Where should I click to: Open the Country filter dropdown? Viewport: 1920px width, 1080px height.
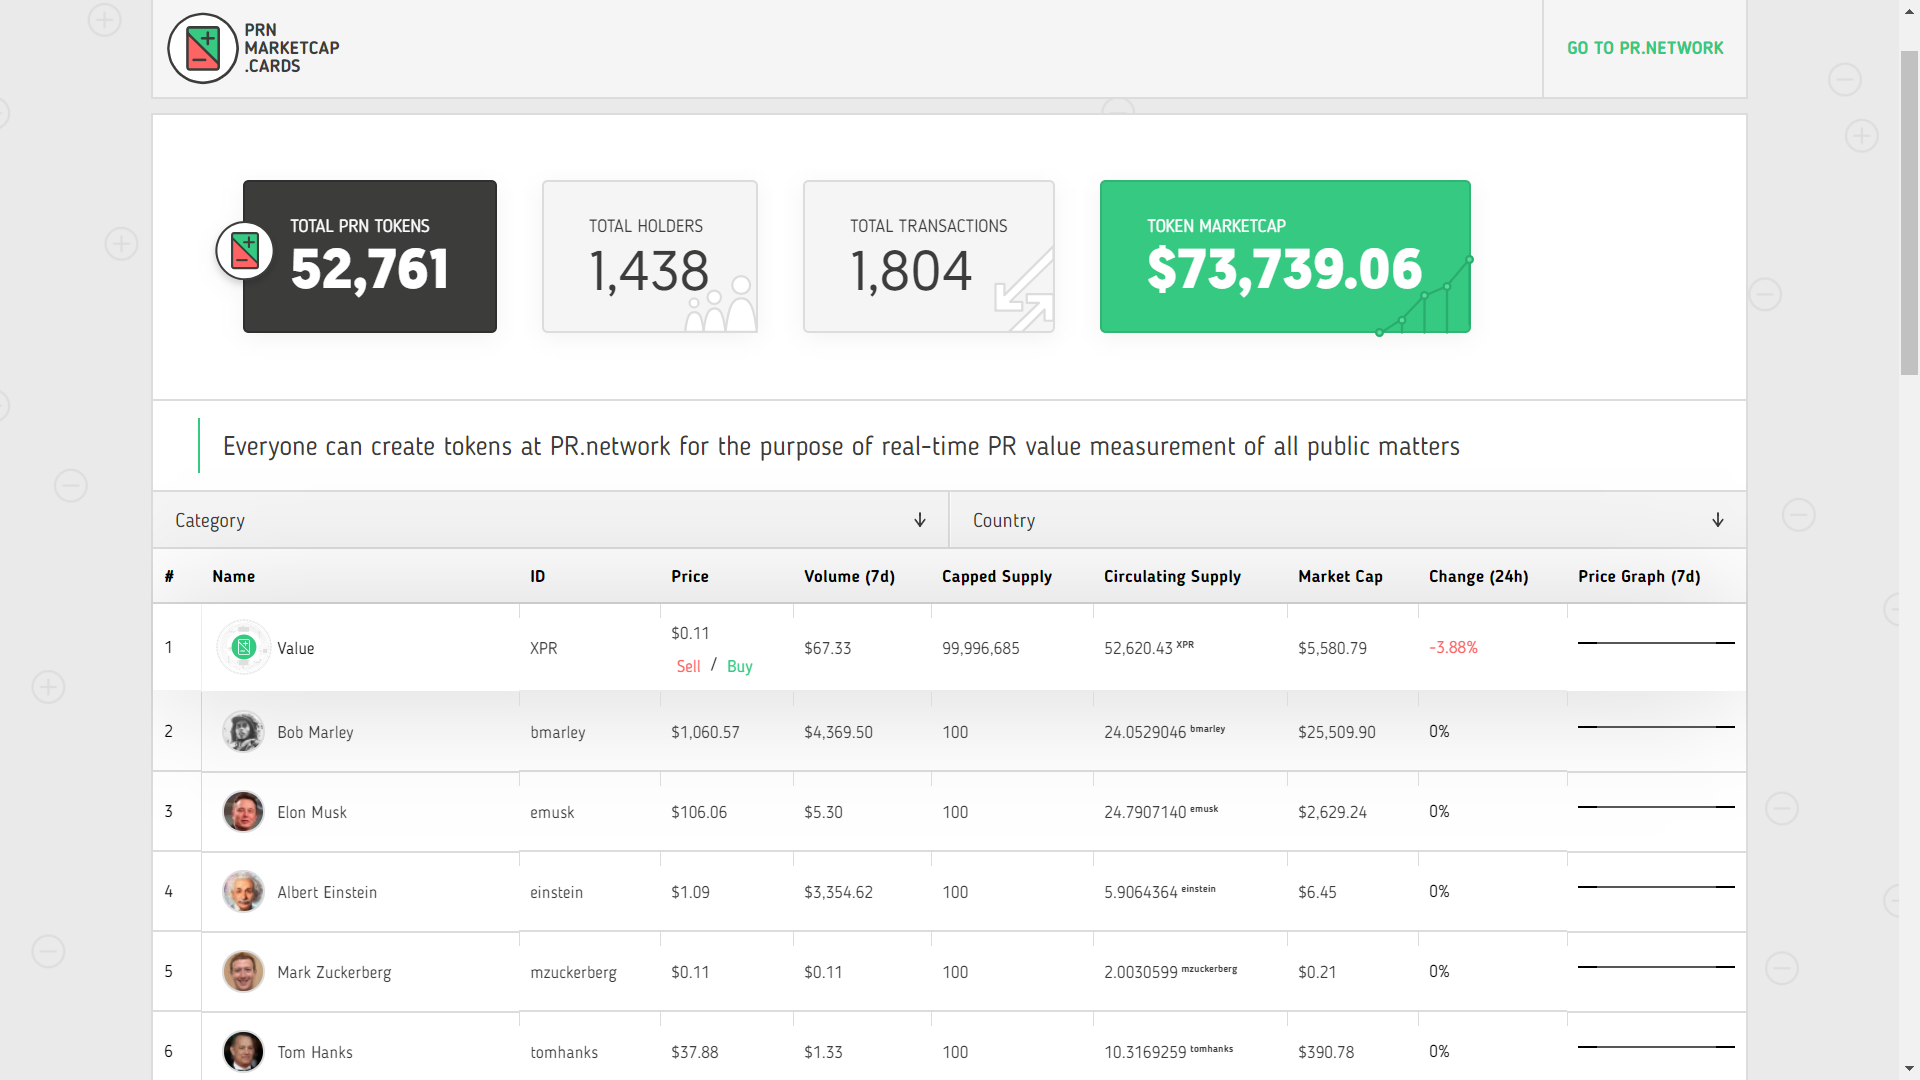(1347, 520)
